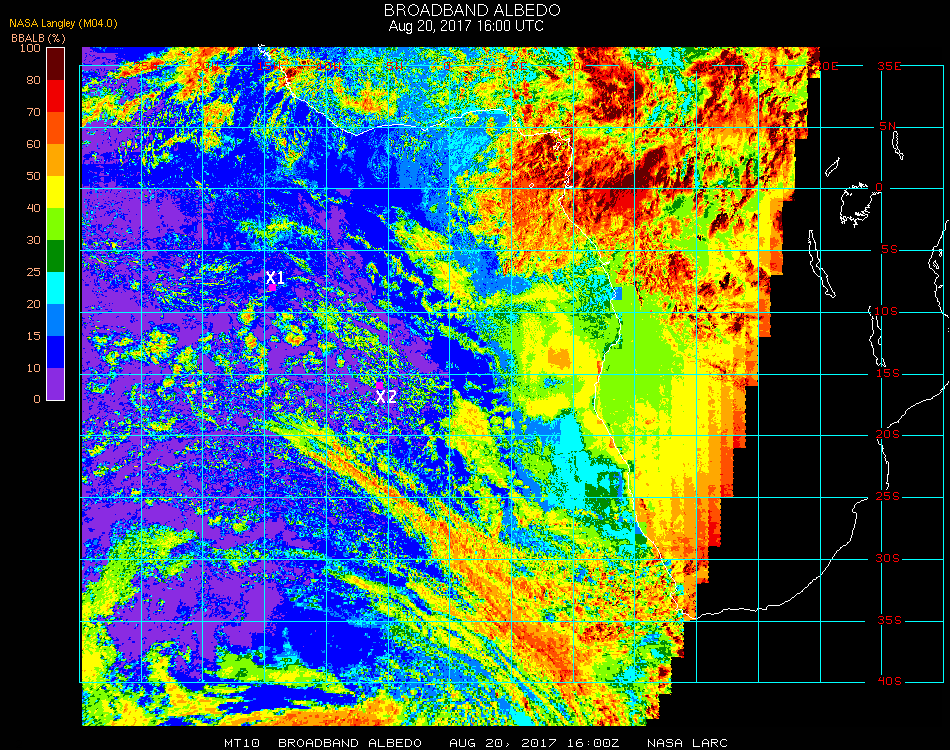950x750 pixels.
Task: Click the legend value 10
Action: pyautogui.click(x=33, y=368)
